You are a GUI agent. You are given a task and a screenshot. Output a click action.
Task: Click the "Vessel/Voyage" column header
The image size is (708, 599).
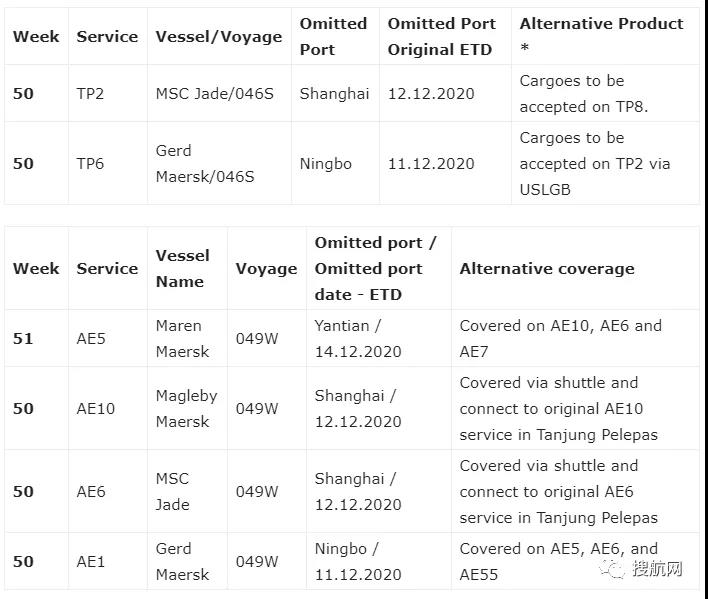pos(218,37)
